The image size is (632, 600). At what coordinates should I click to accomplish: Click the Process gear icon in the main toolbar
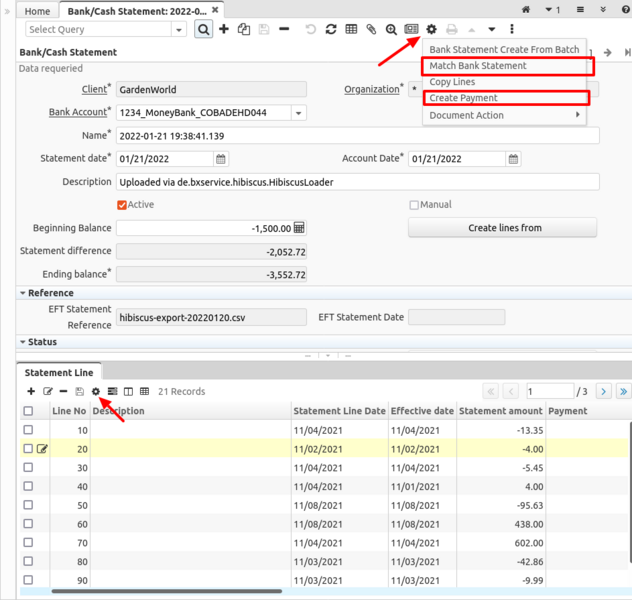point(432,30)
